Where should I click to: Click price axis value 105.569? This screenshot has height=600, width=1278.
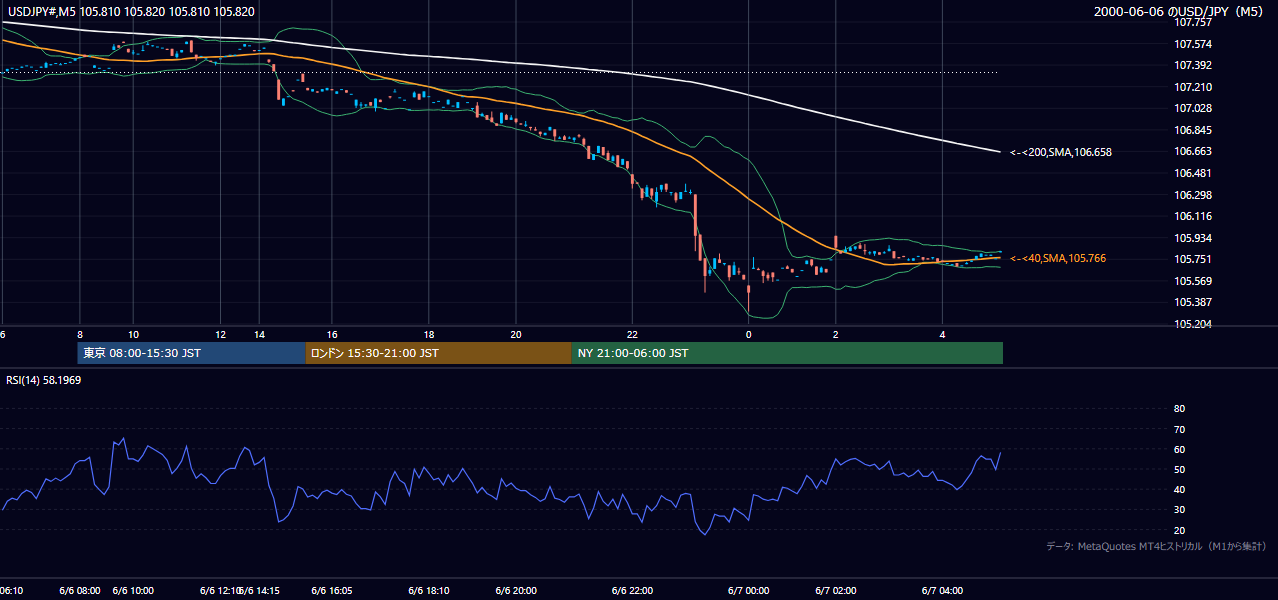pyautogui.click(x=1192, y=281)
